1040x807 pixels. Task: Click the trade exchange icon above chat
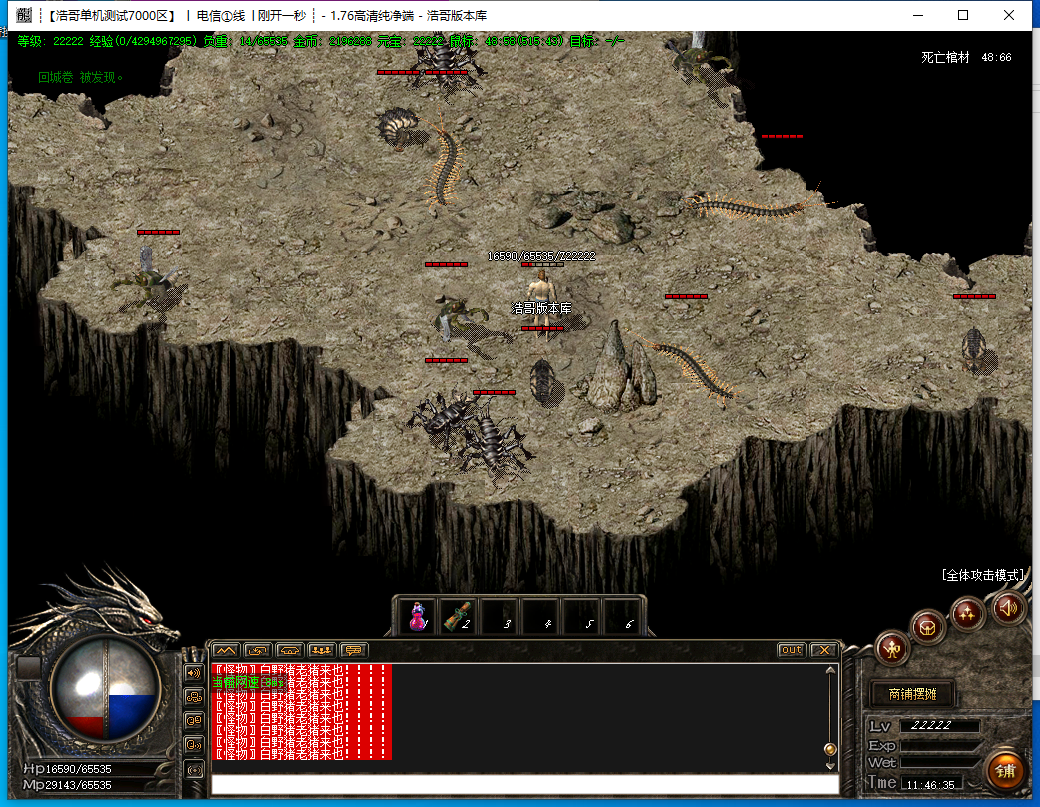(257, 651)
